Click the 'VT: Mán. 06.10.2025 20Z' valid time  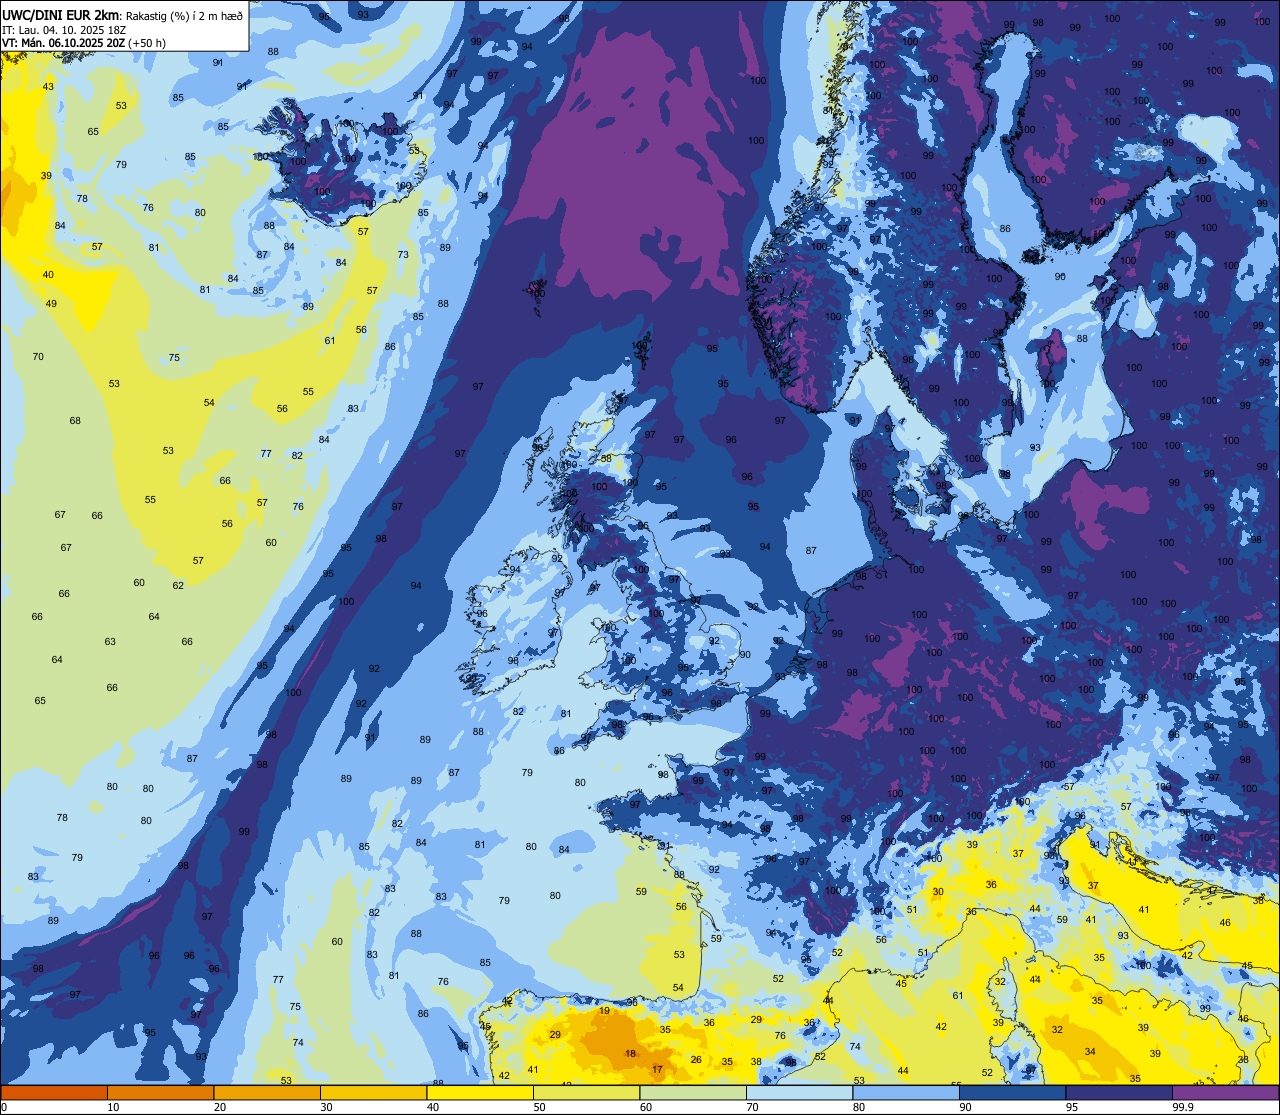pos(63,42)
